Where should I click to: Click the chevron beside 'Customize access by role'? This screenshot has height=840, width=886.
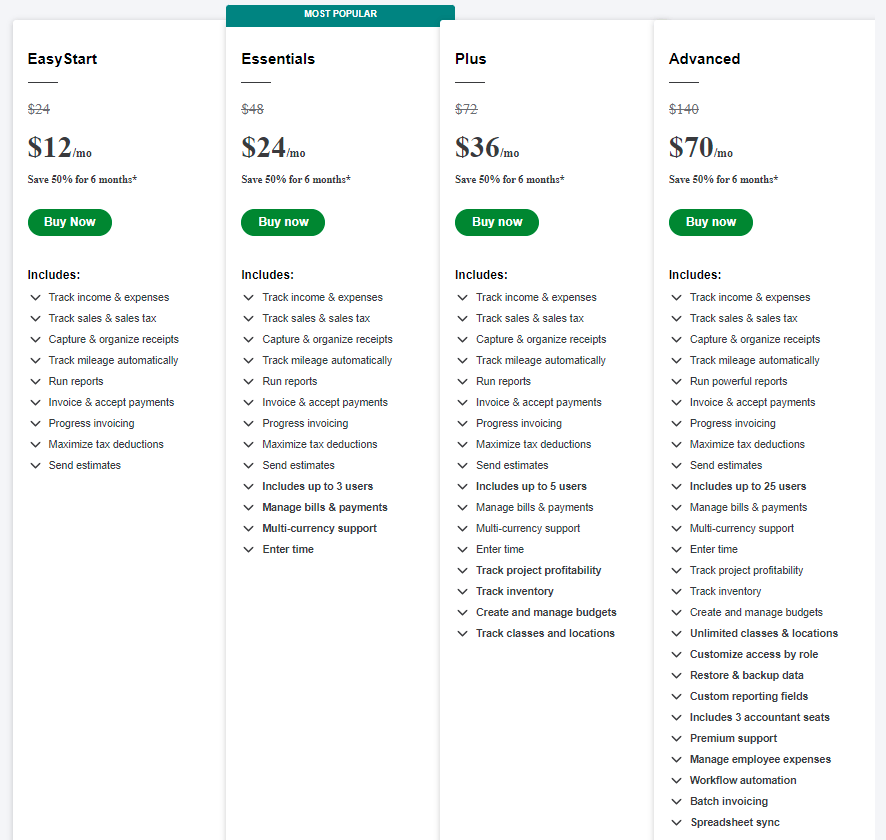point(677,655)
